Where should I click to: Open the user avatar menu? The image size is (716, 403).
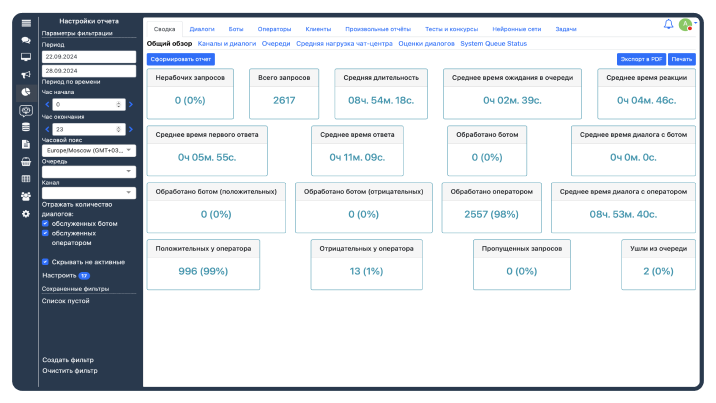(686, 25)
